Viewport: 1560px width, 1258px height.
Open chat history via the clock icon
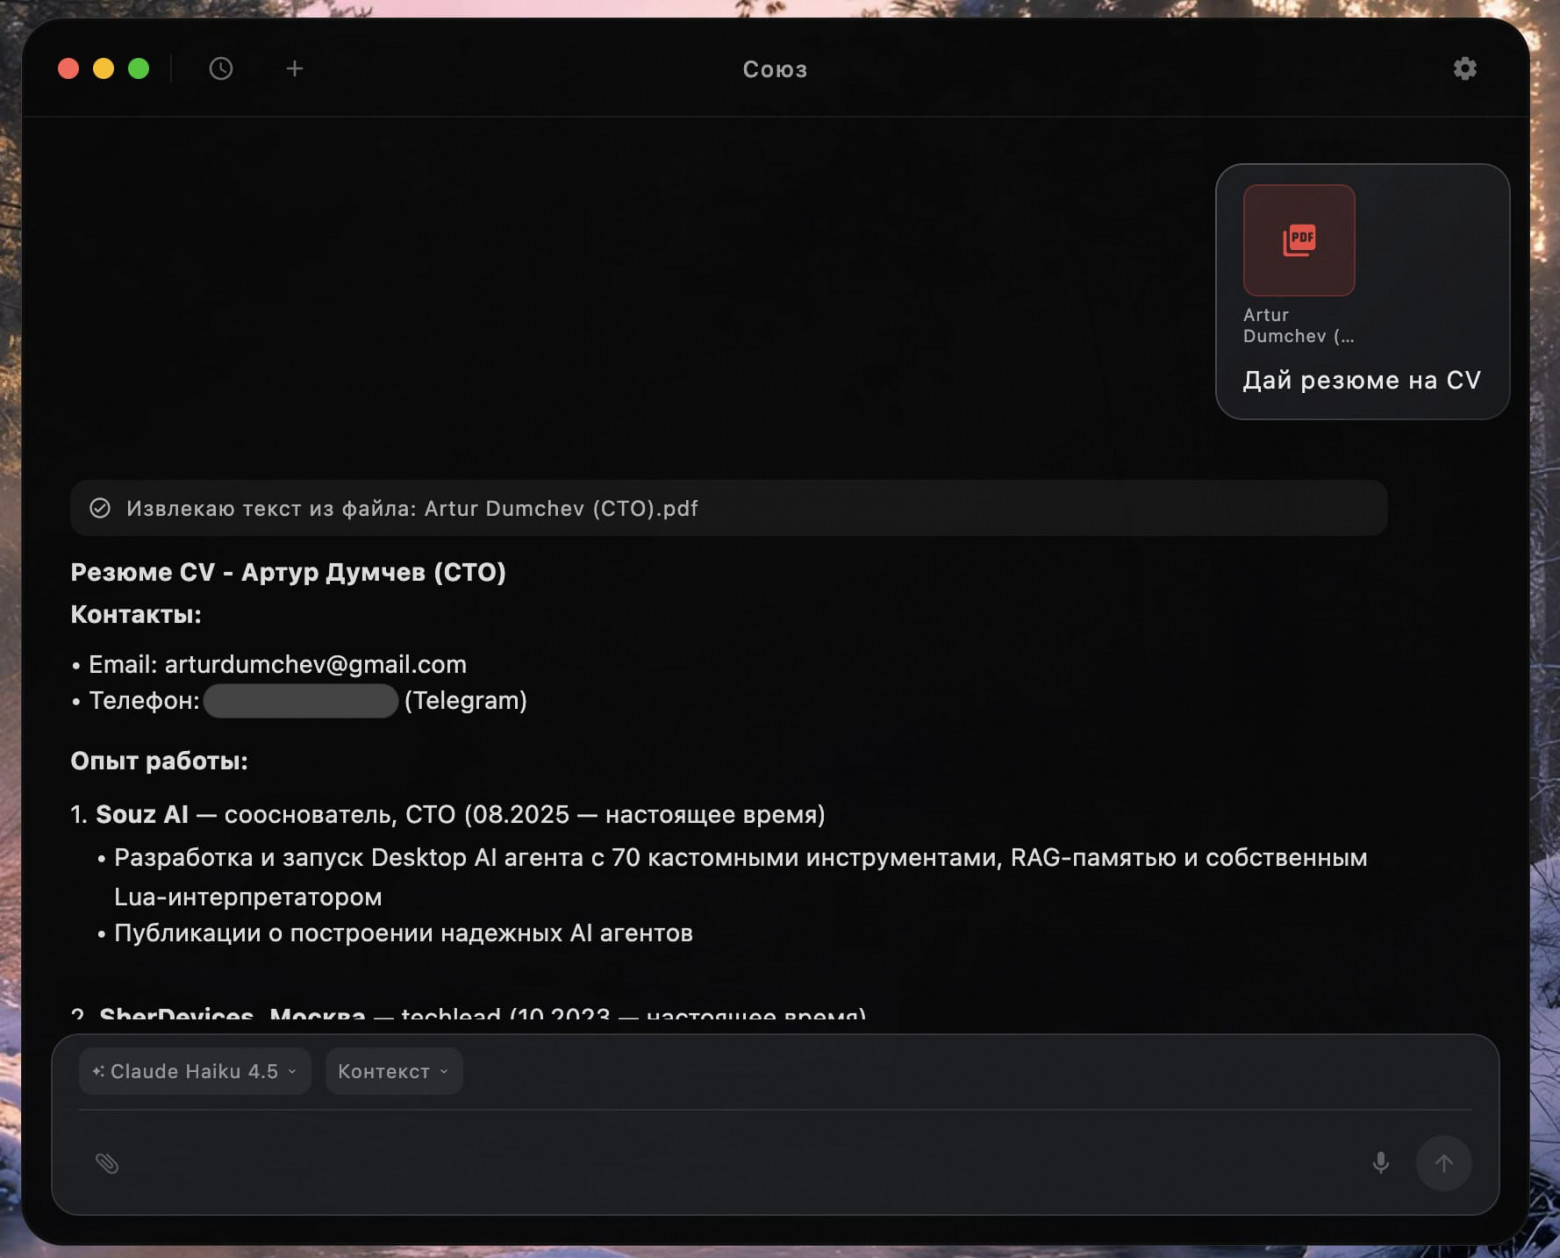pos(220,68)
